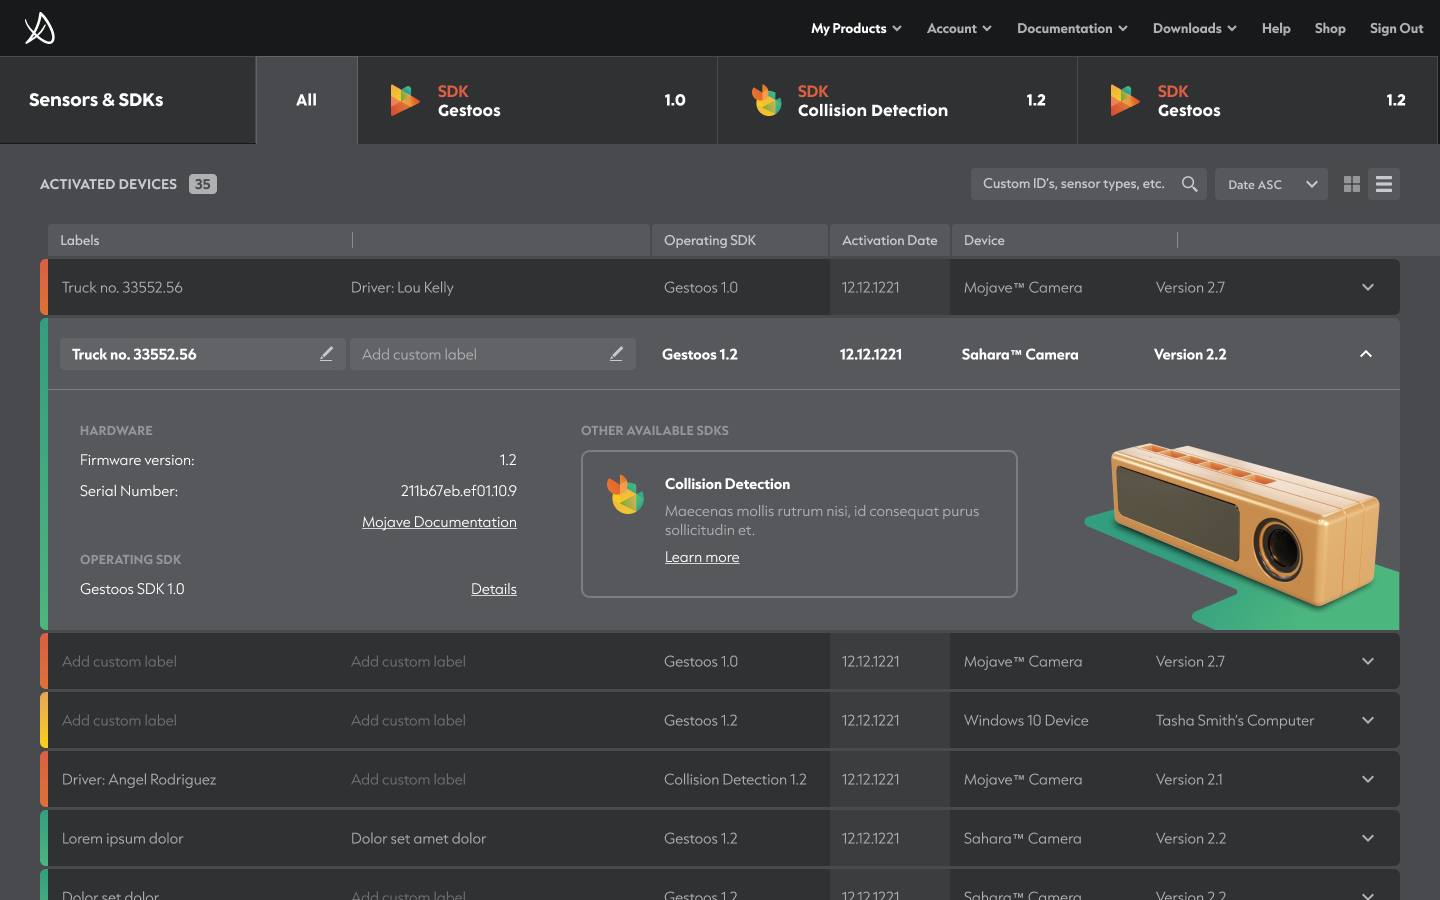This screenshot has height=900, width=1440.
Task: Expand the Lorem ipsum dolor row
Action: pos(1368,838)
